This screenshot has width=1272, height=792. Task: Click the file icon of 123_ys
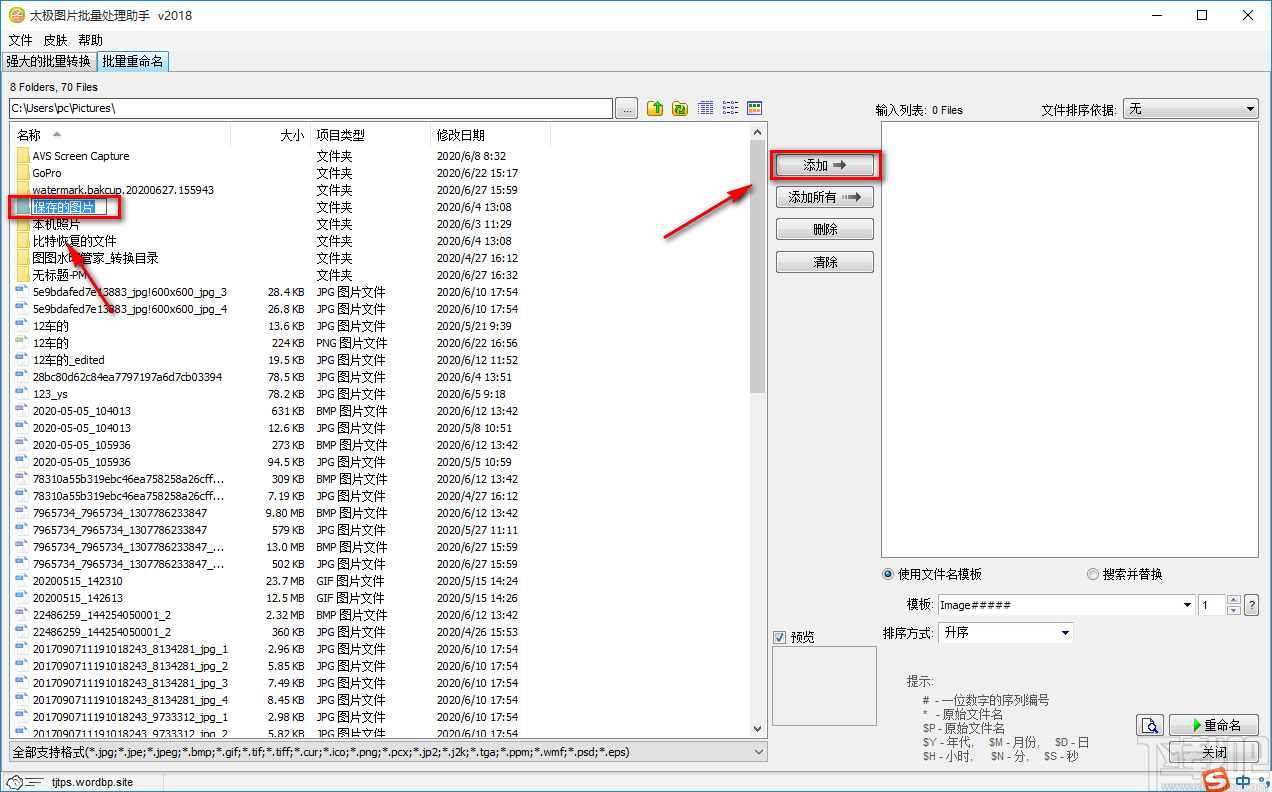click(22, 394)
